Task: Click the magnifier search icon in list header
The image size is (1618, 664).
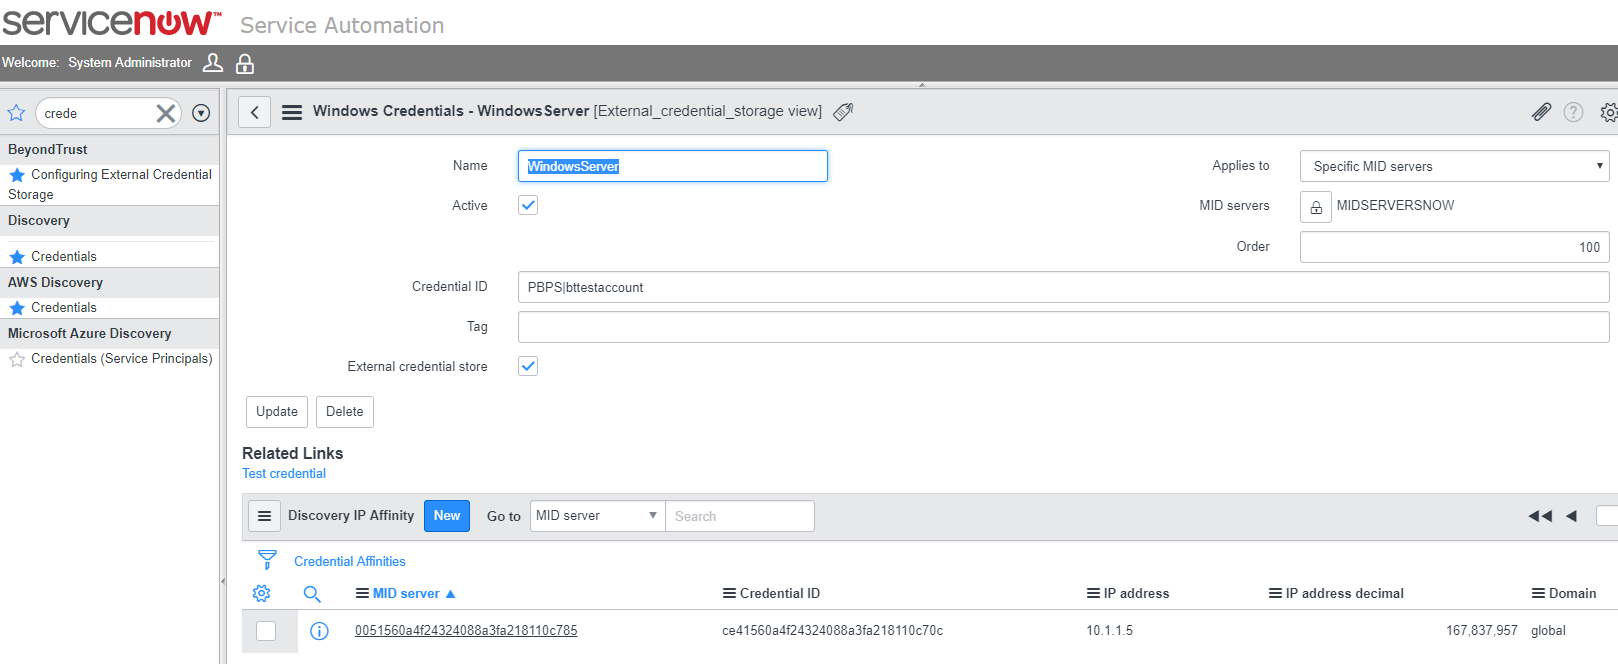Action: coord(312,594)
